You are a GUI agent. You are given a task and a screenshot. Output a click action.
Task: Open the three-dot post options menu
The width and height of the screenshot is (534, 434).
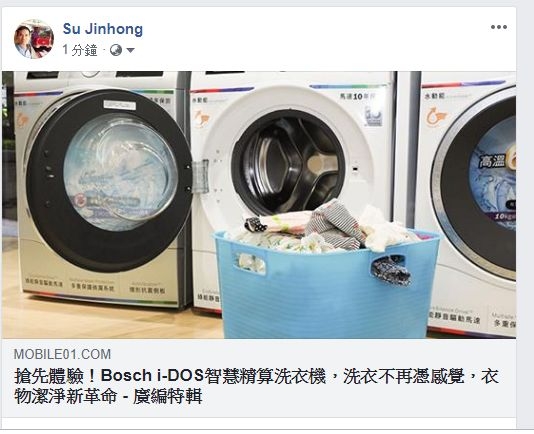tap(499, 27)
